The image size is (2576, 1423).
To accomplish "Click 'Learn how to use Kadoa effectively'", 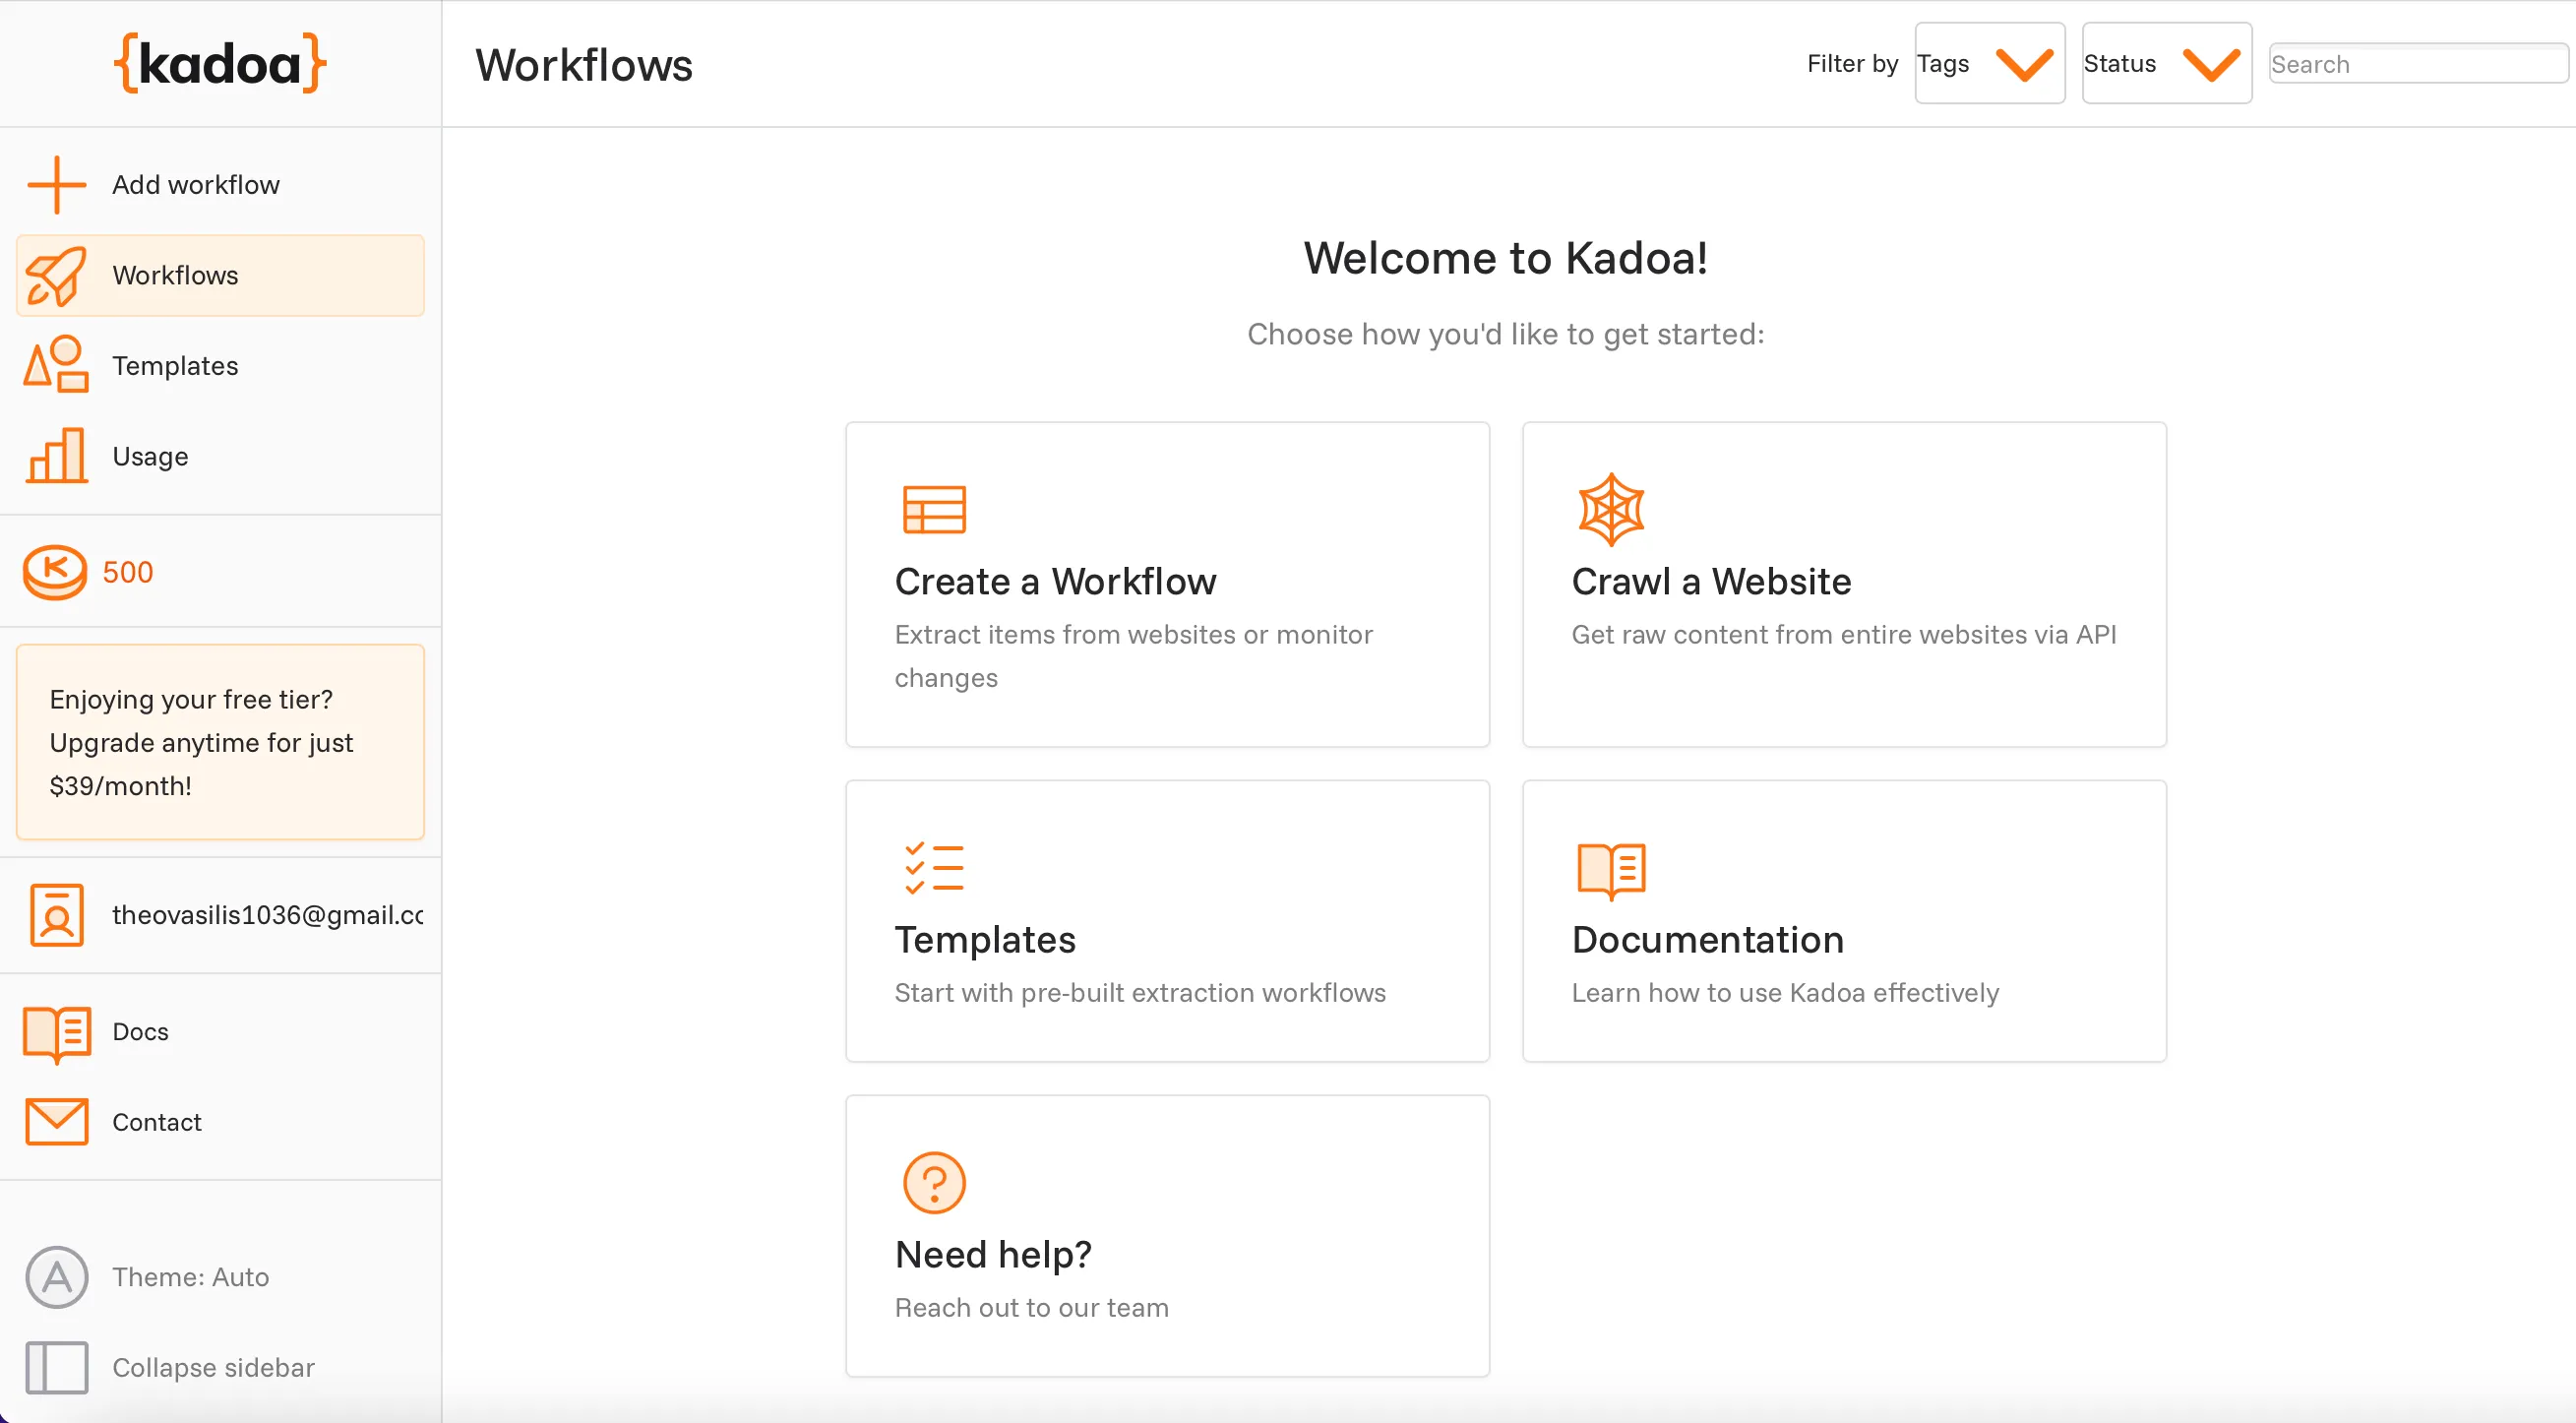I will (1784, 992).
